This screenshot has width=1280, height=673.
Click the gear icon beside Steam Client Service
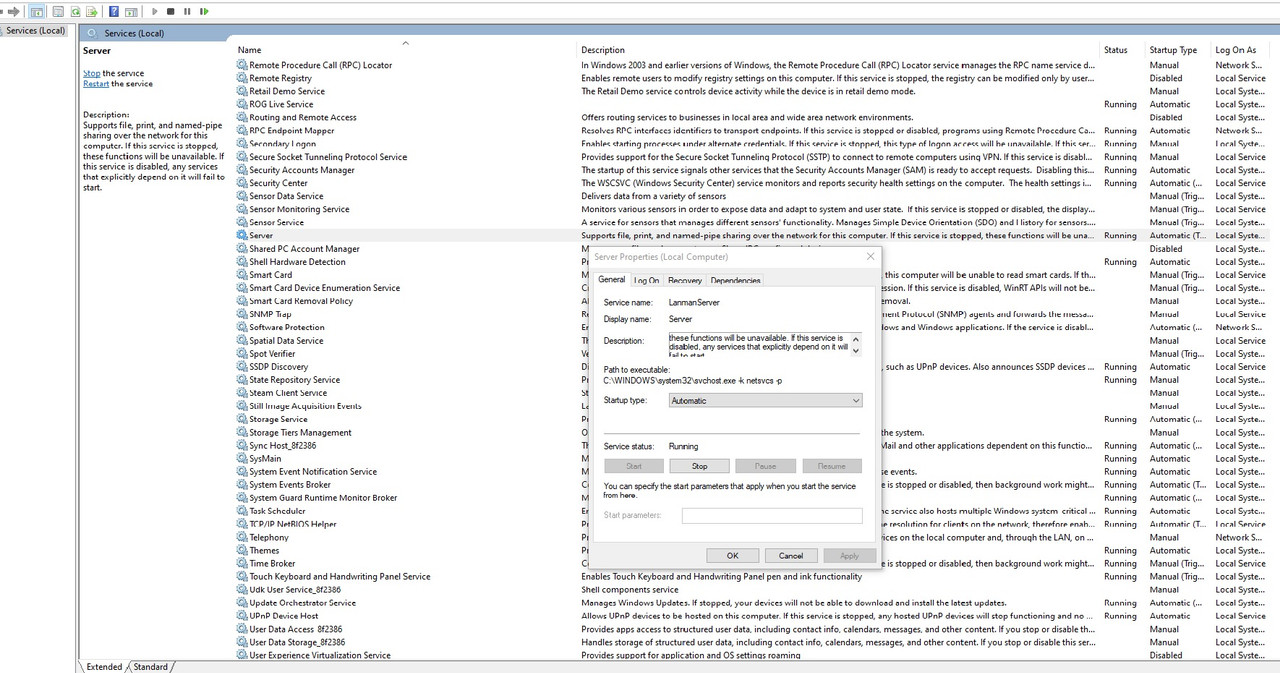coord(242,393)
